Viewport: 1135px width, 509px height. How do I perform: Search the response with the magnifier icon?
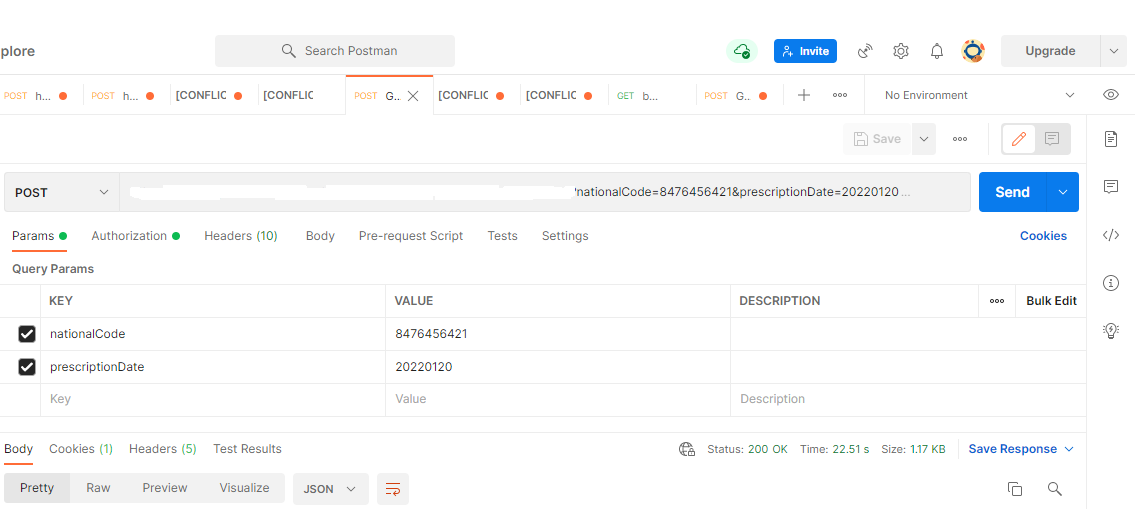(x=1055, y=489)
